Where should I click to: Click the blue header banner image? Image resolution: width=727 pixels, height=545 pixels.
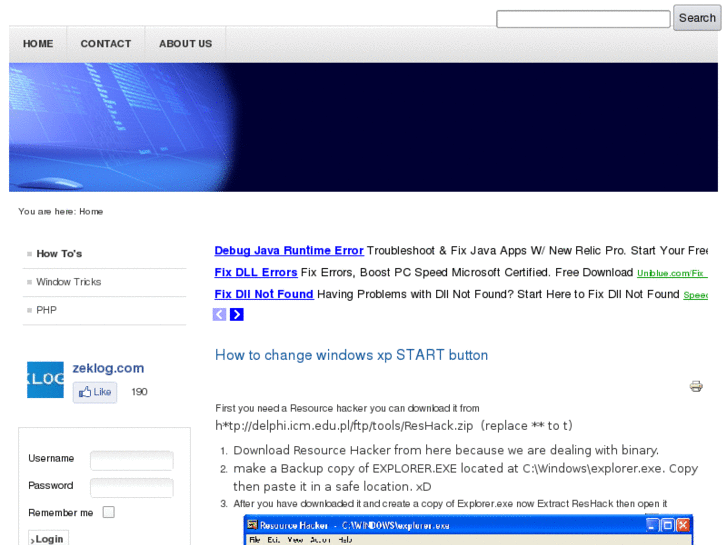(364, 127)
